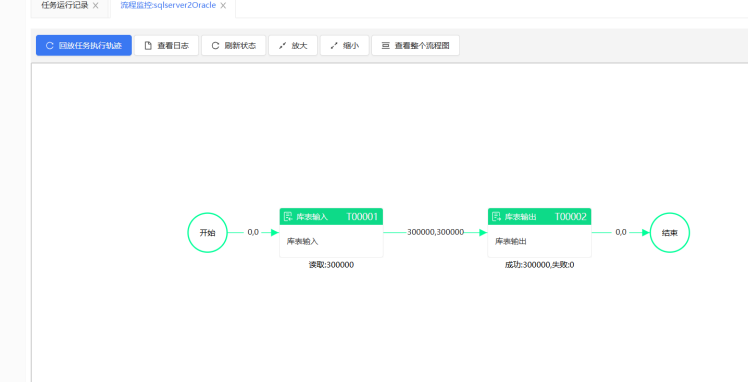This screenshot has width=748, height=383.
Task: Click the document icon beside 查看日志
Action: 148,46
